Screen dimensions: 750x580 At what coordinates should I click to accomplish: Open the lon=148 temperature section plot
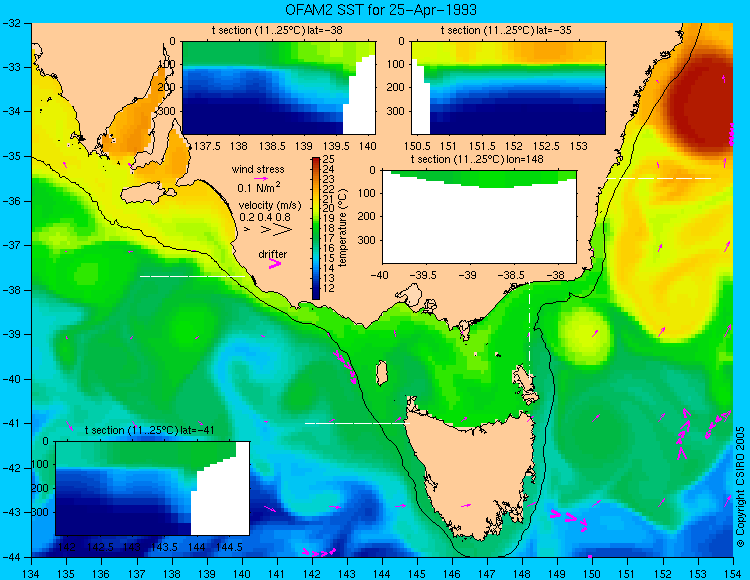click(479, 217)
